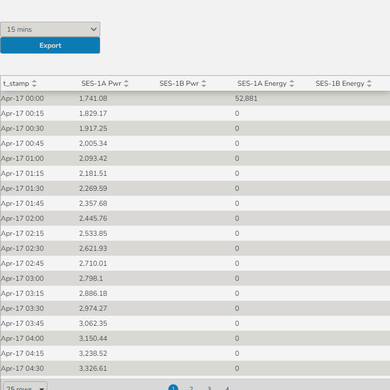
Task: Click the 2,798.1 power value cell
Action: 91,278
